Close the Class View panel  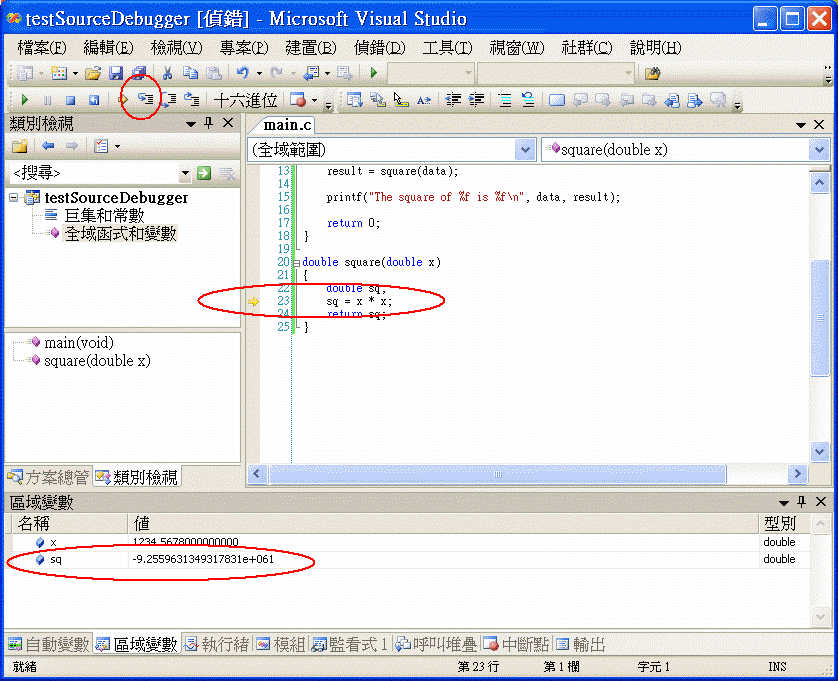click(x=228, y=123)
